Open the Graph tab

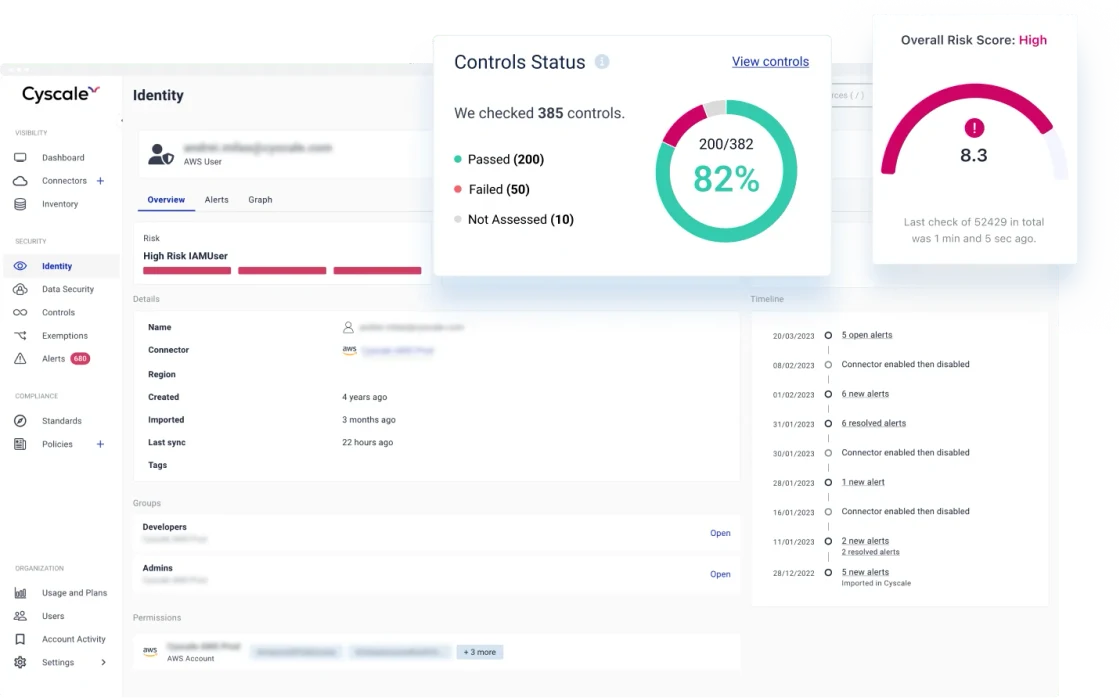tap(260, 199)
